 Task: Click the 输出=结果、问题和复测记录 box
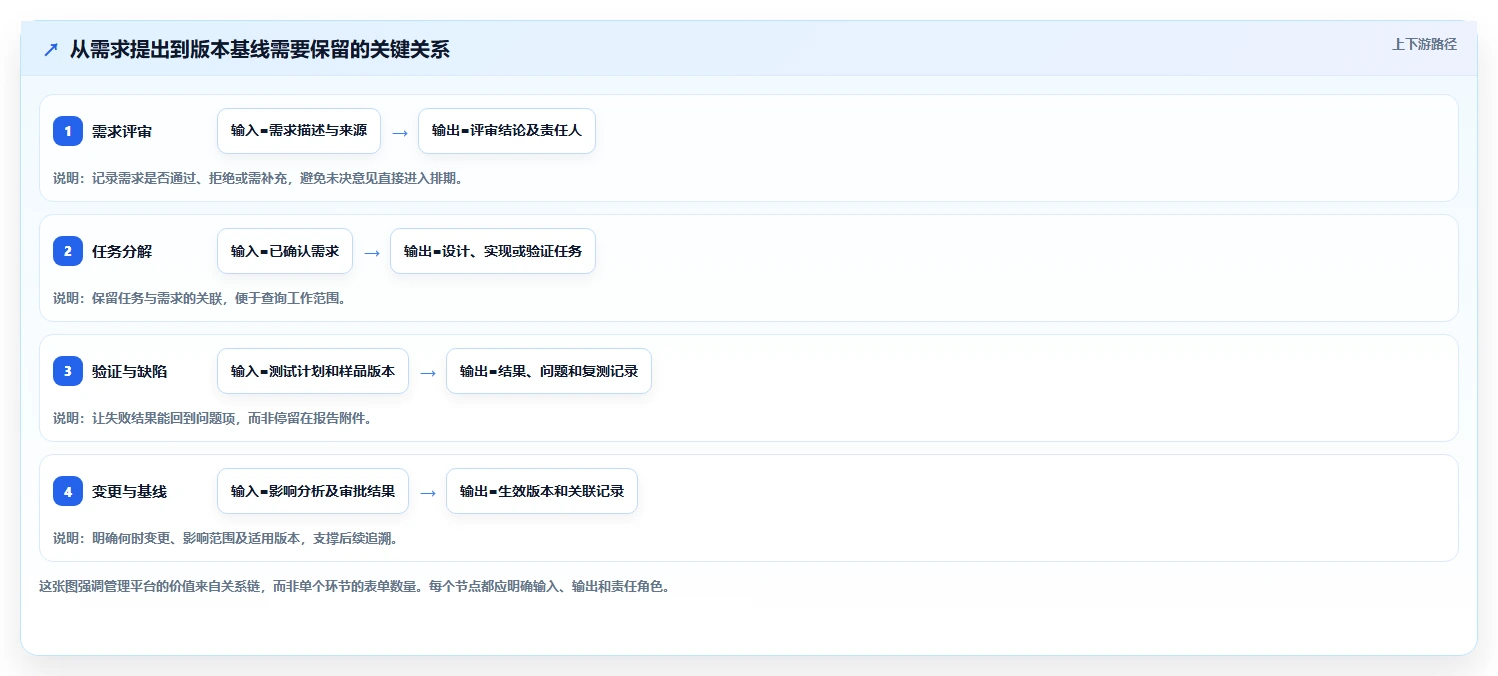549,371
